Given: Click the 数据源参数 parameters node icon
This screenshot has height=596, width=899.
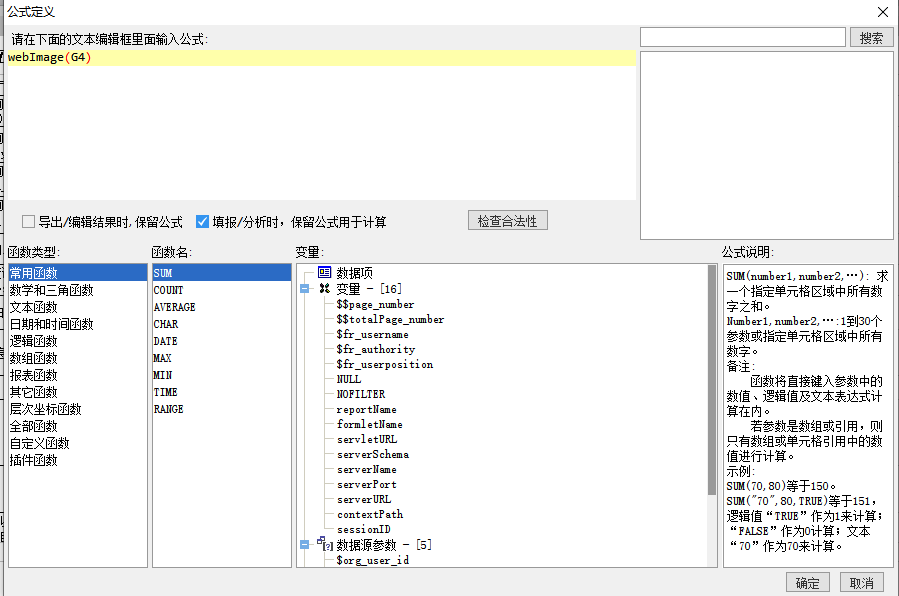Looking at the screenshot, I should click(324, 544).
